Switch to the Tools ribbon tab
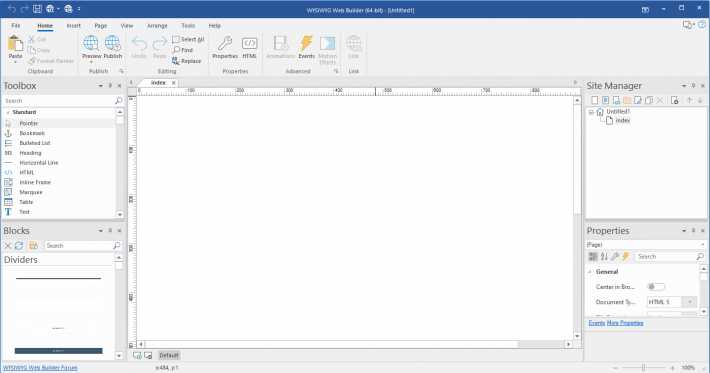710x373 pixels. point(188,26)
